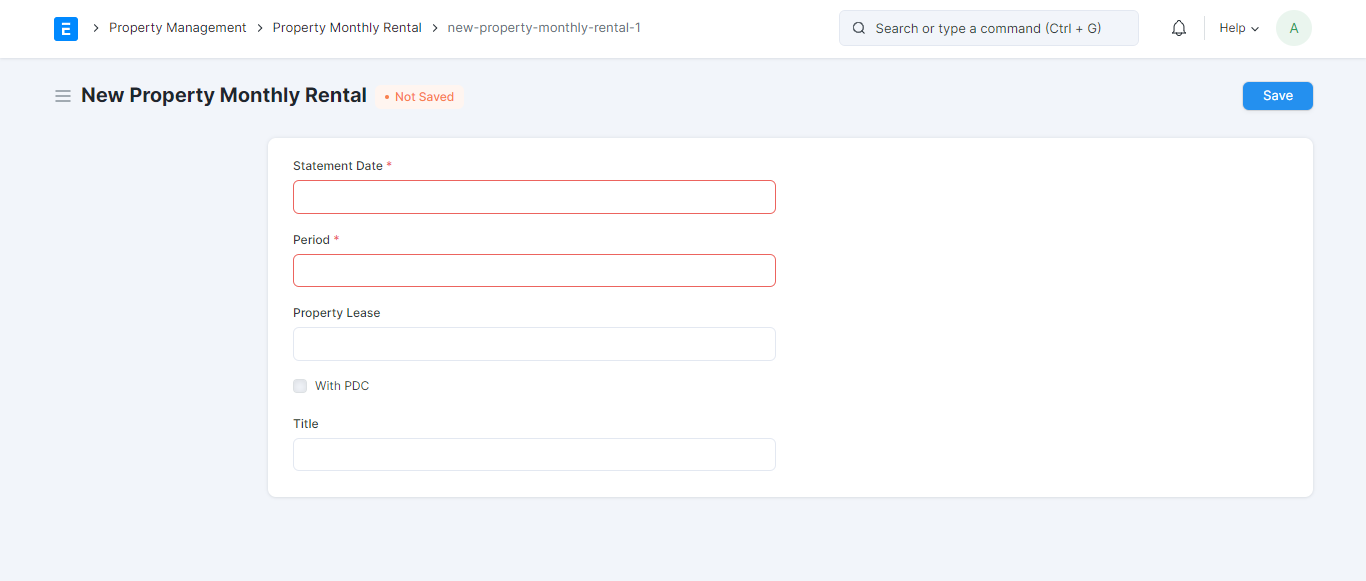This screenshot has width=1366, height=581.
Task: Click the search magnifier icon
Action: [858, 28]
